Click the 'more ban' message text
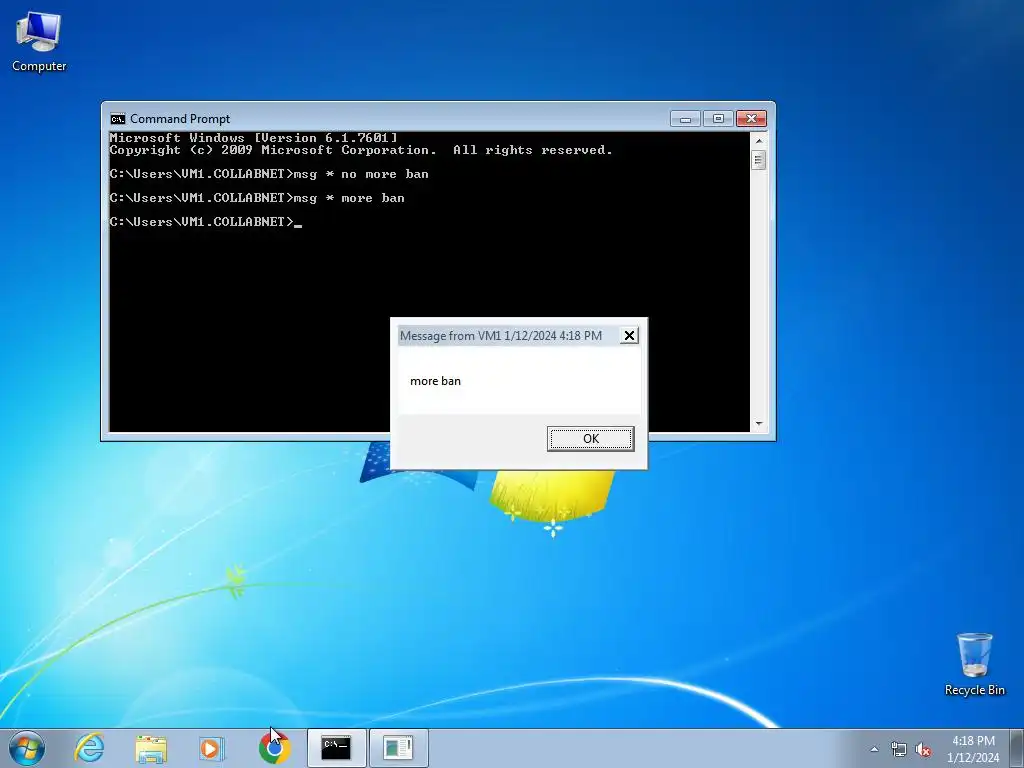This screenshot has height=768, width=1024. (435, 381)
